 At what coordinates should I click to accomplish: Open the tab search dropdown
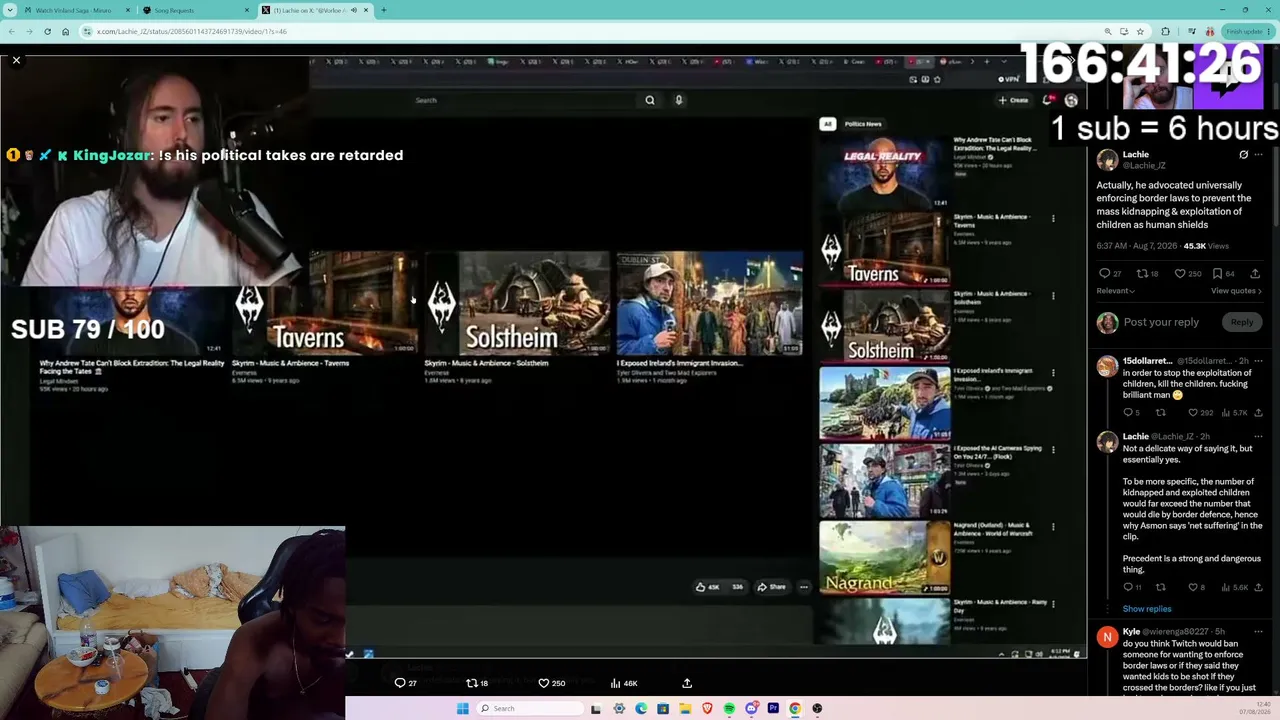9,10
